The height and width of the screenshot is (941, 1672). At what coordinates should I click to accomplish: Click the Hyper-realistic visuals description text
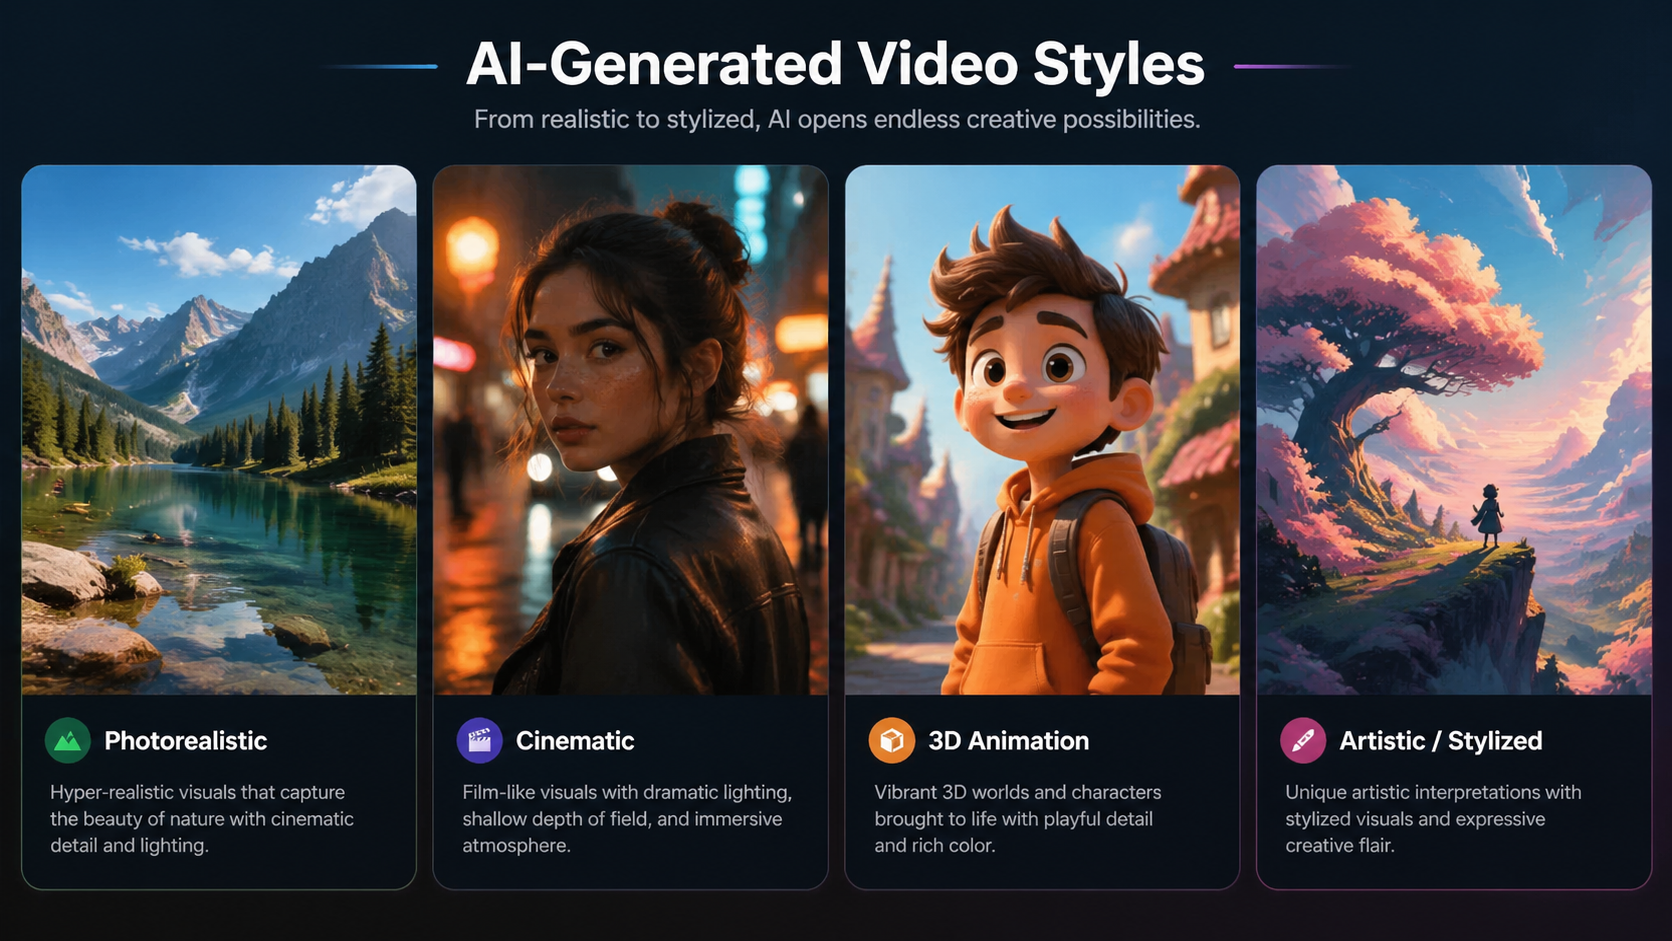(202, 819)
